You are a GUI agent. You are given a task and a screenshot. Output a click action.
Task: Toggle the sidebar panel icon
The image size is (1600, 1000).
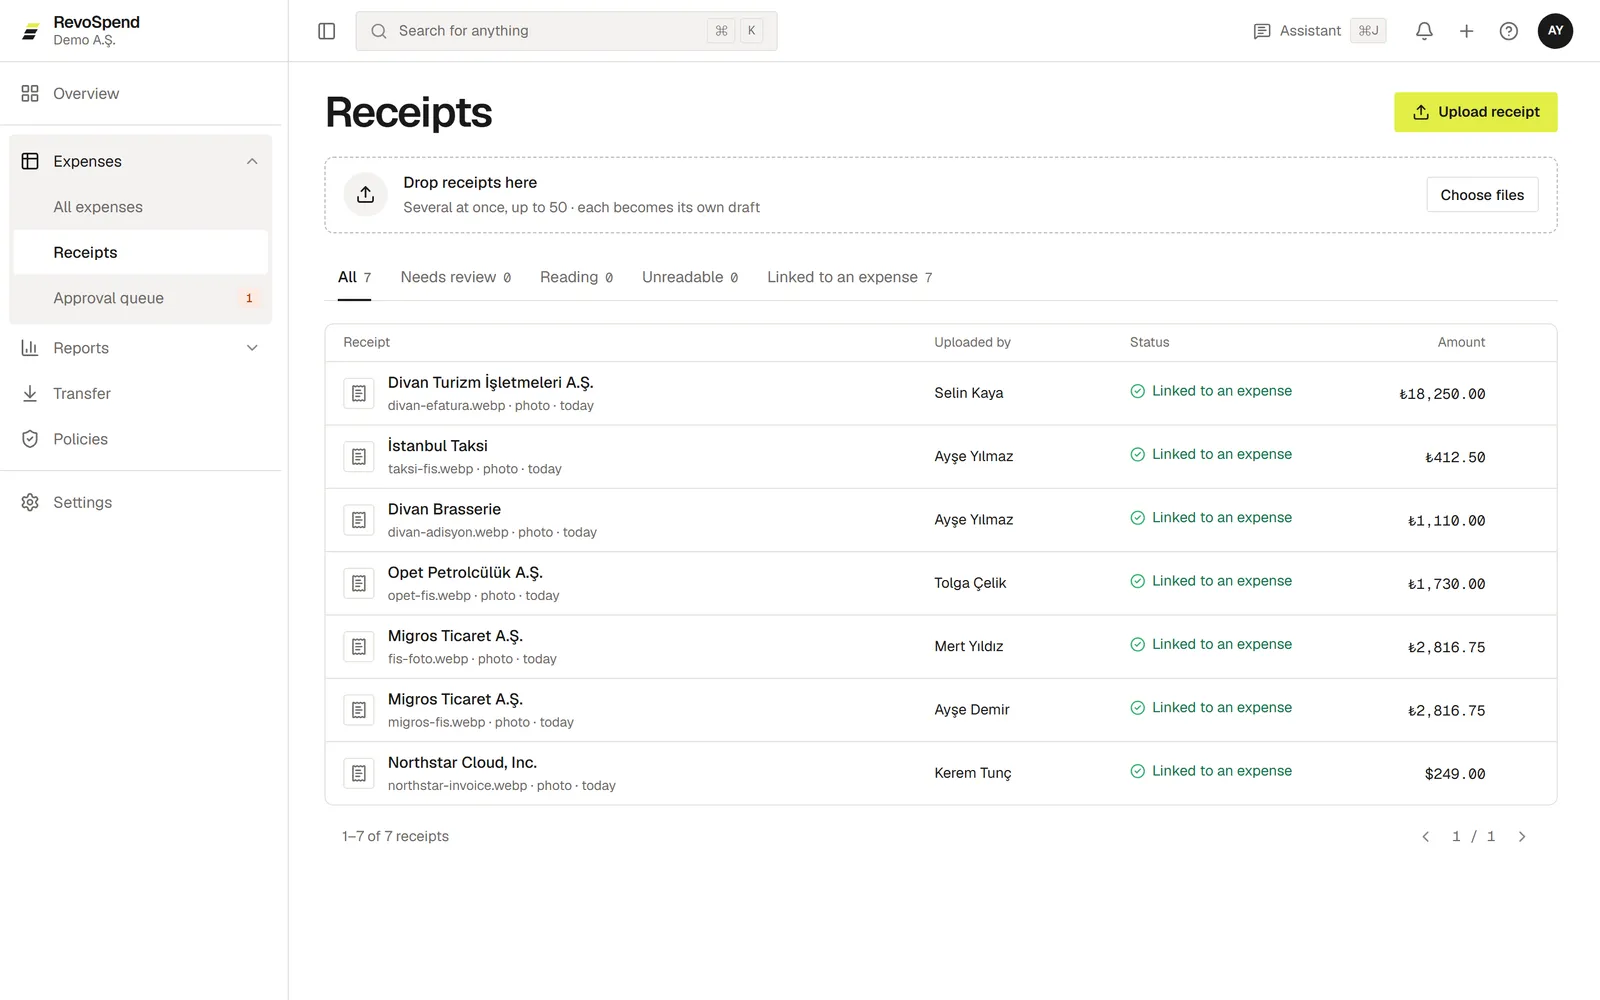click(x=326, y=31)
